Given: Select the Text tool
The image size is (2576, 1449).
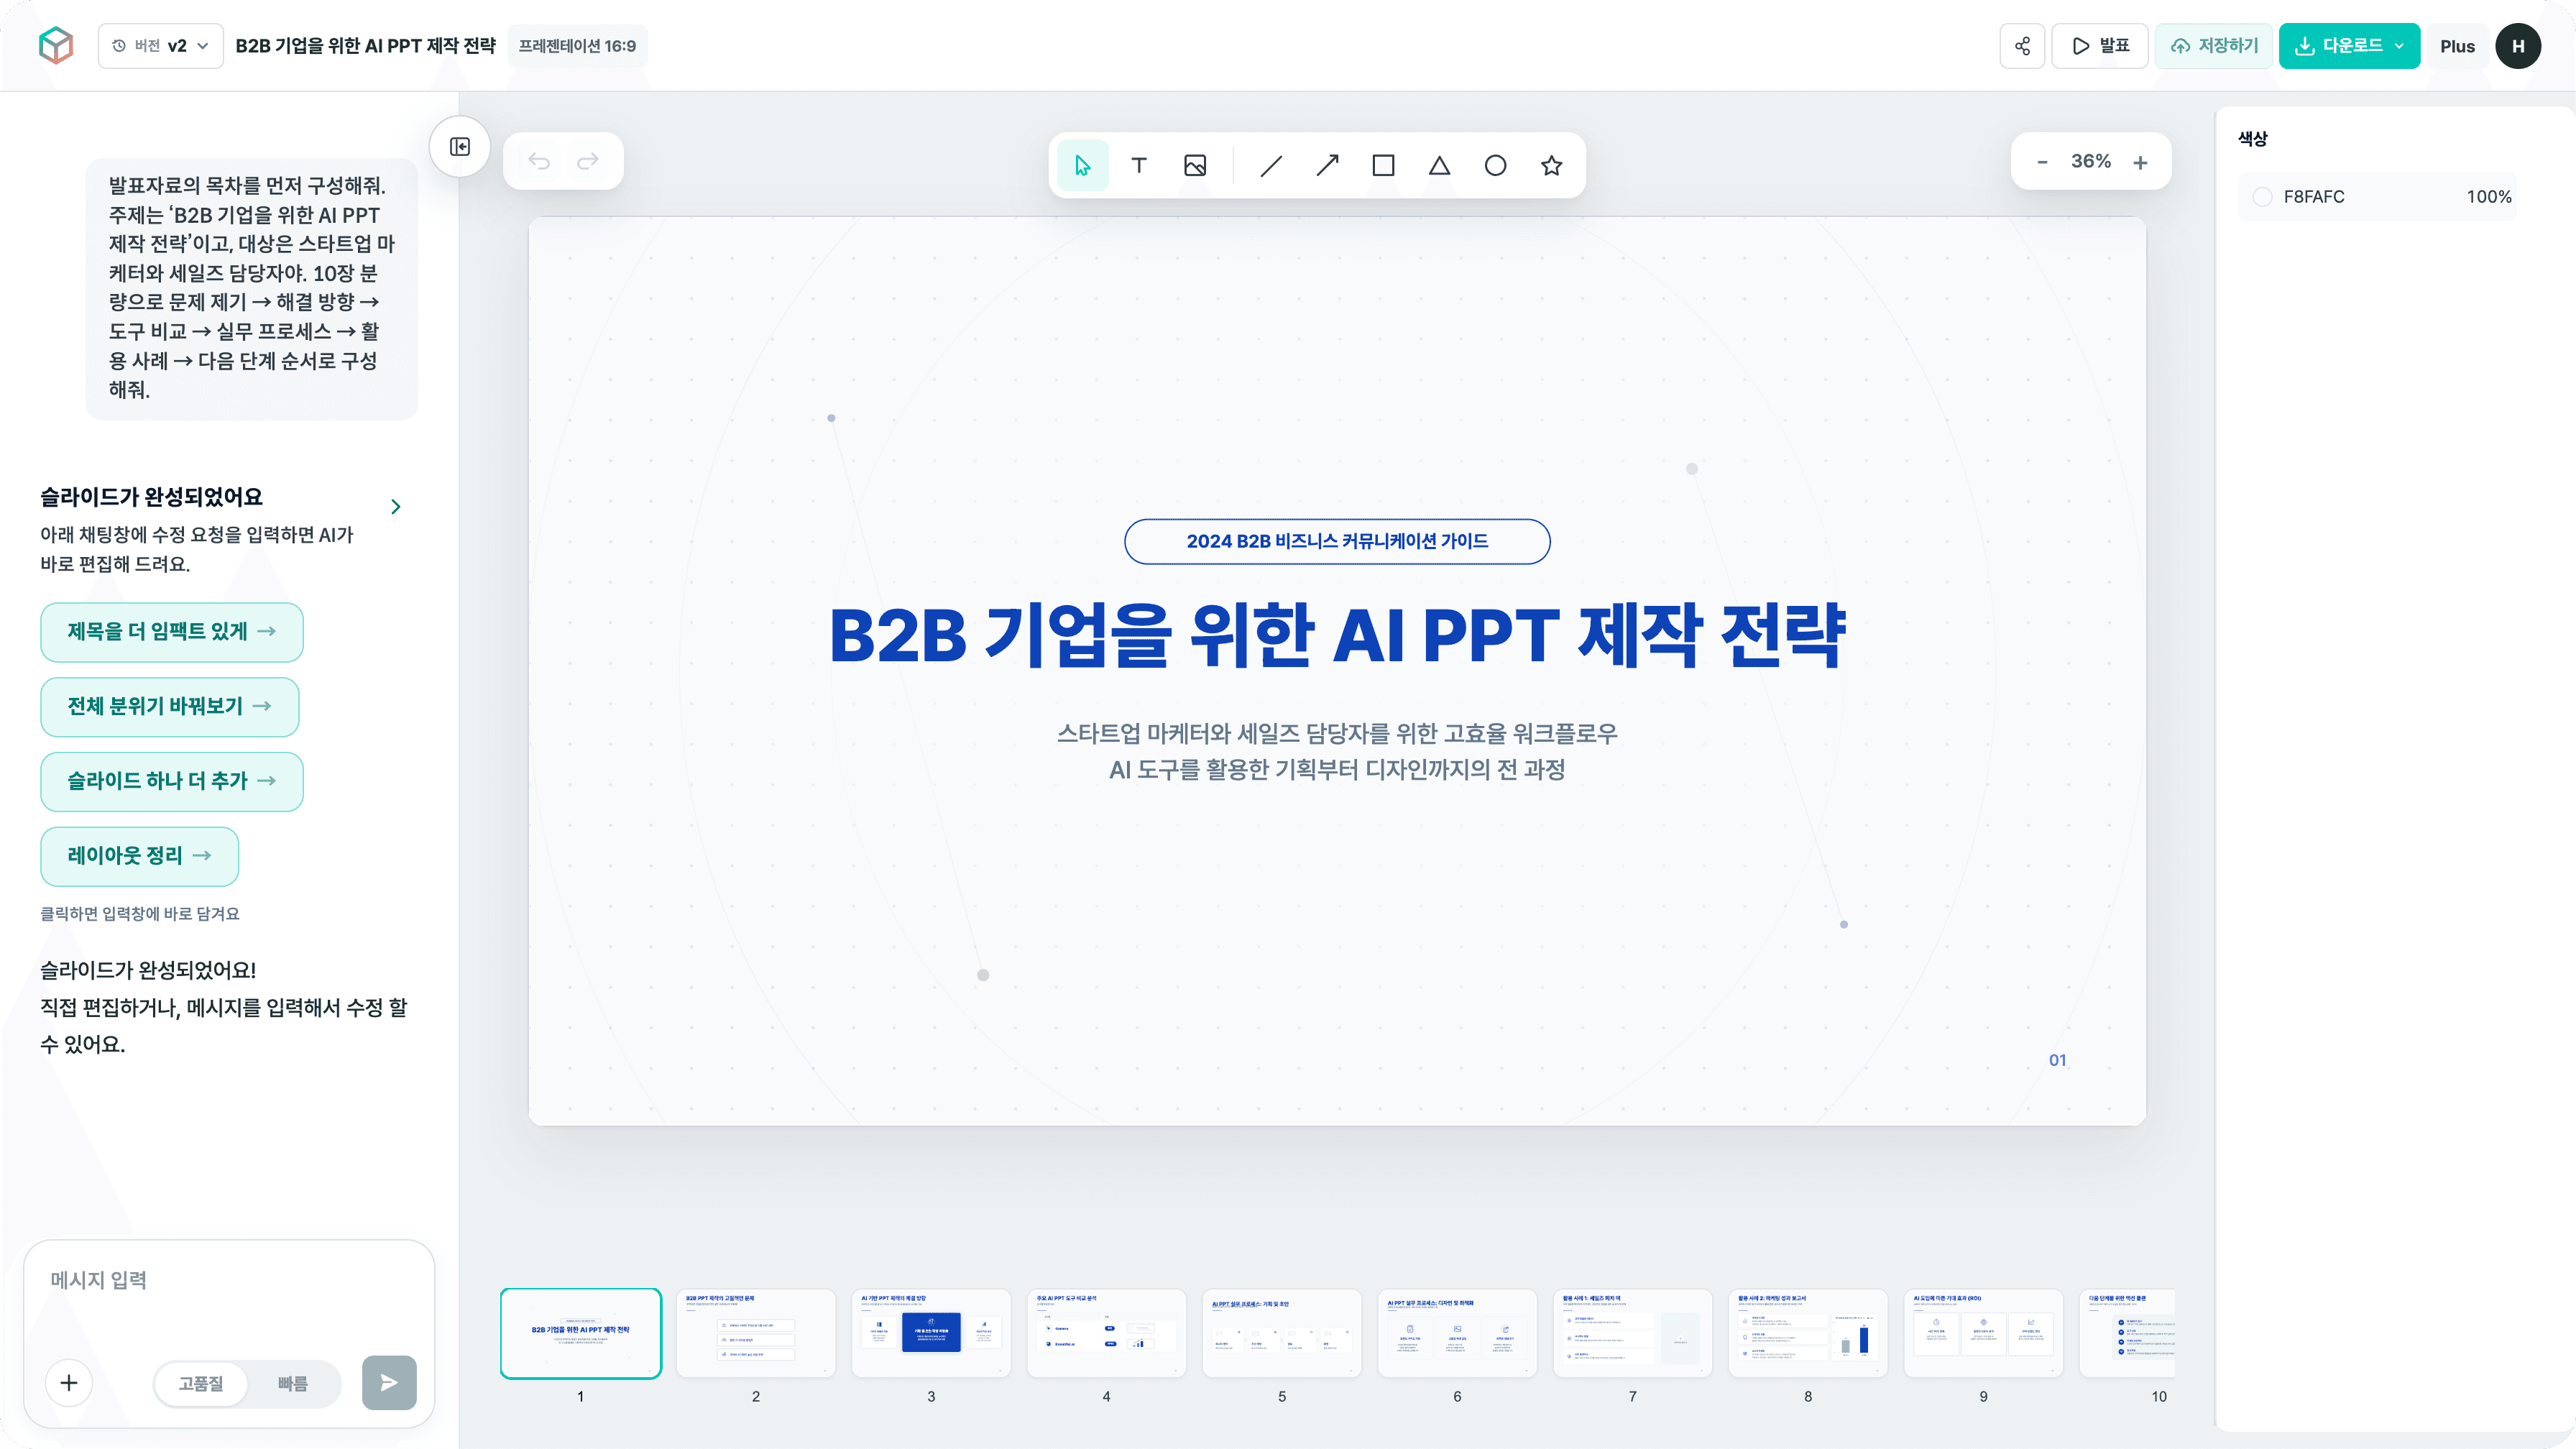Looking at the screenshot, I should pos(1139,165).
